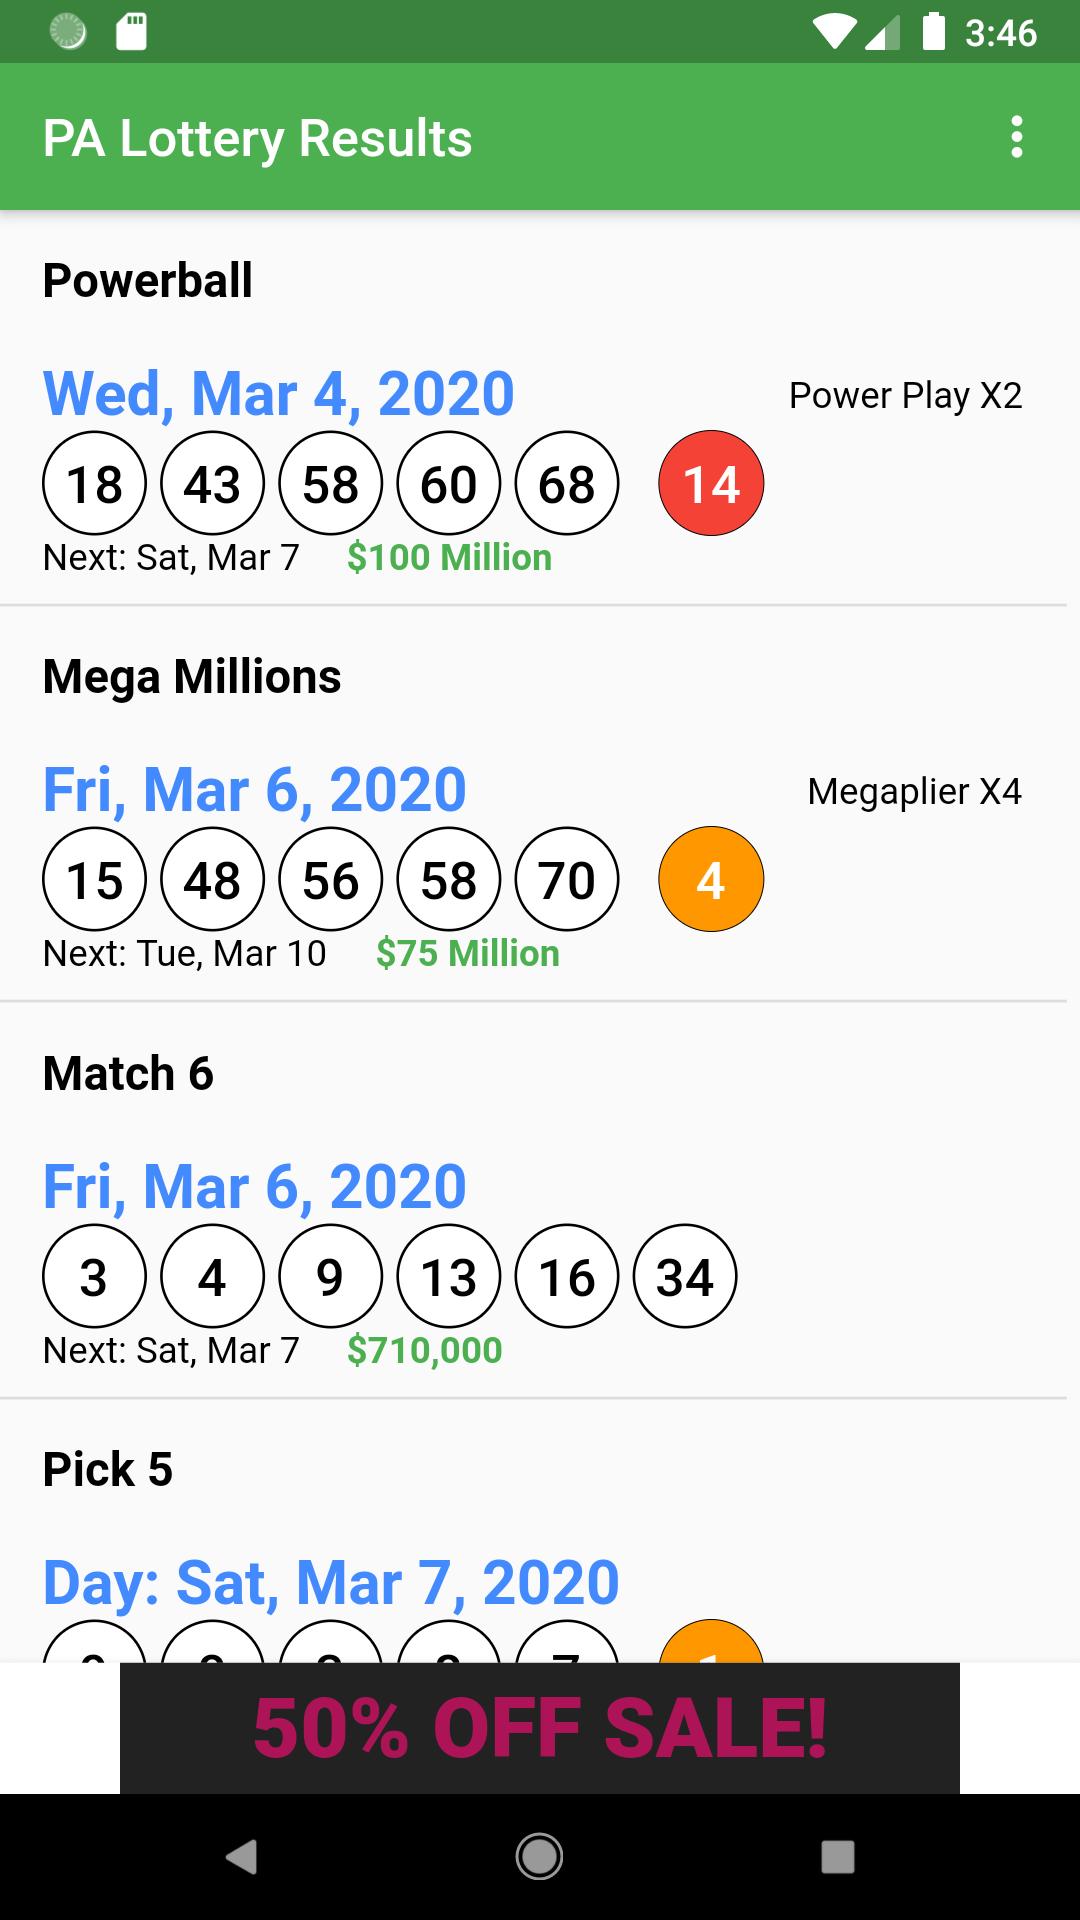This screenshot has height=1920, width=1080.
Task: Tap Android recent apps square button
Action: (837, 1857)
